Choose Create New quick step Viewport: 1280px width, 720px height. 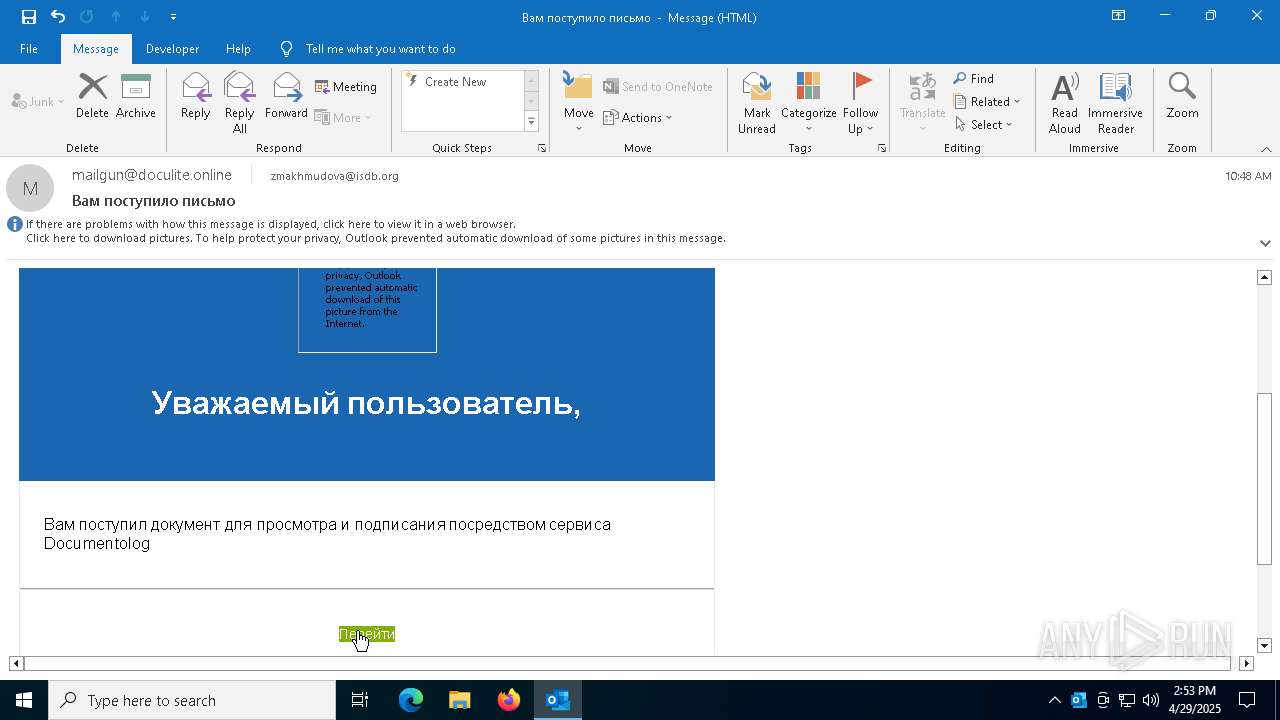pos(455,82)
